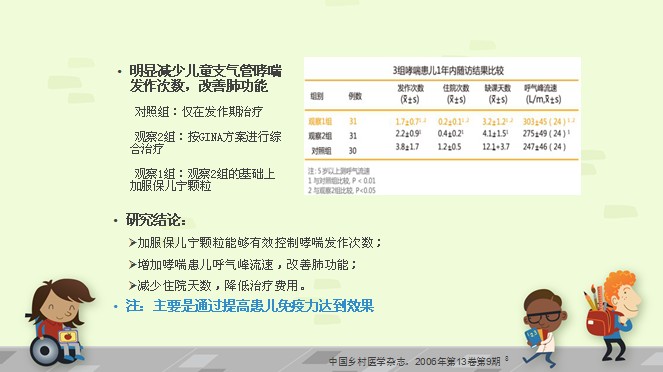This screenshot has width=663, height=372.
Task: Click conclusion '减少住院天数，降低治疗费用'
Action: coord(217,286)
